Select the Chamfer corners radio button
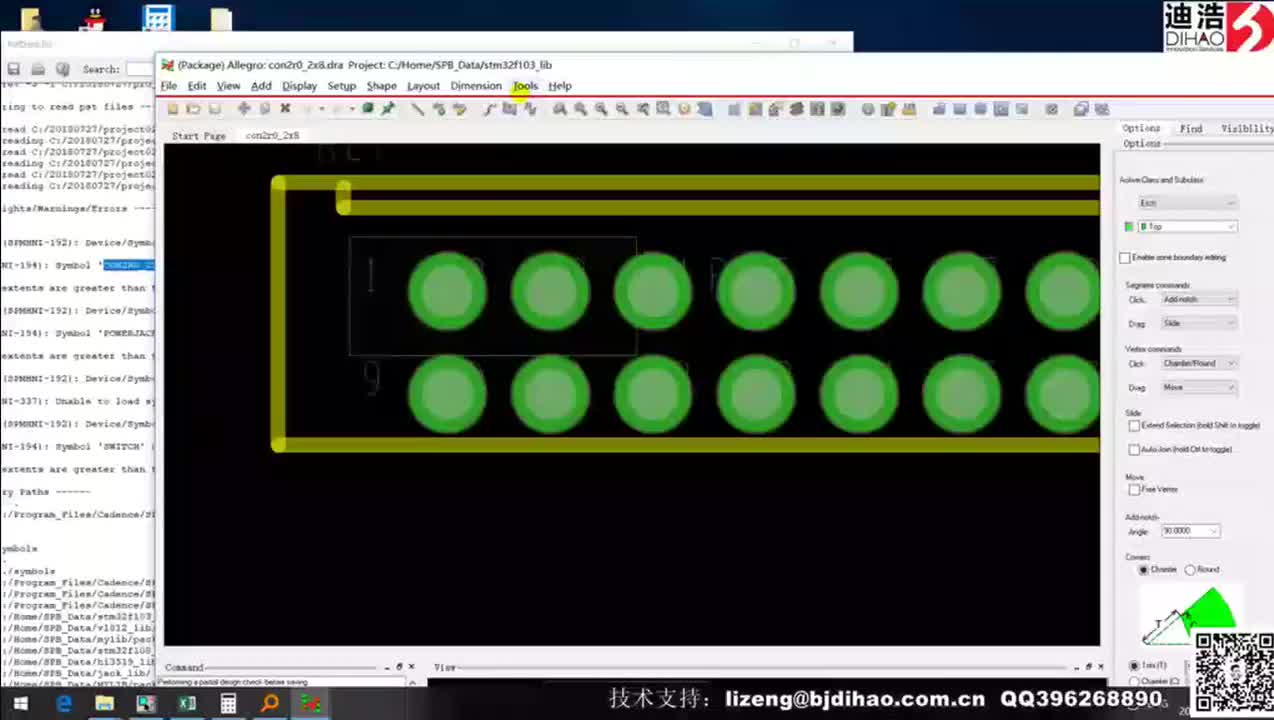This screenshot has height=720, width=1274. click(1143, 570)
